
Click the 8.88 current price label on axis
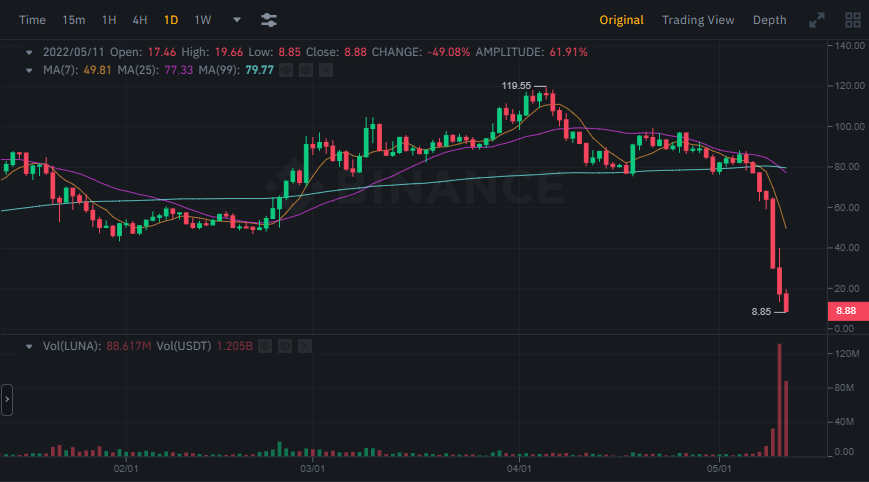[844, 312]
